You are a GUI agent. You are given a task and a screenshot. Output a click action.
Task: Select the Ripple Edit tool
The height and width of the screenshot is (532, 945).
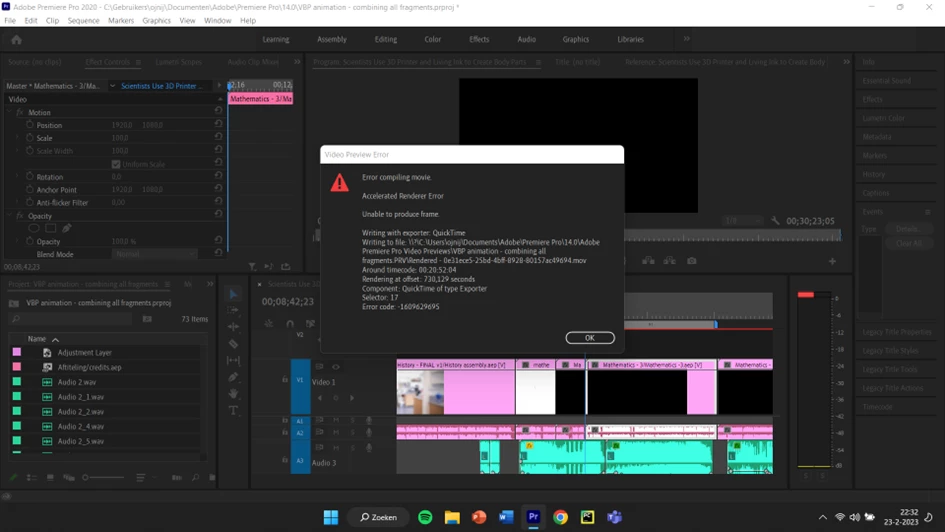point(233,327)
